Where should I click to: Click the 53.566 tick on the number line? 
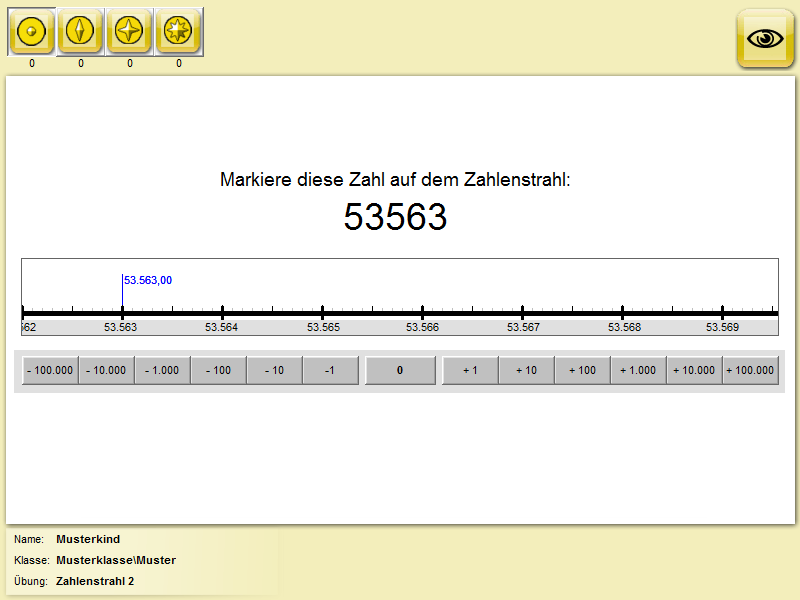point(423,313)
